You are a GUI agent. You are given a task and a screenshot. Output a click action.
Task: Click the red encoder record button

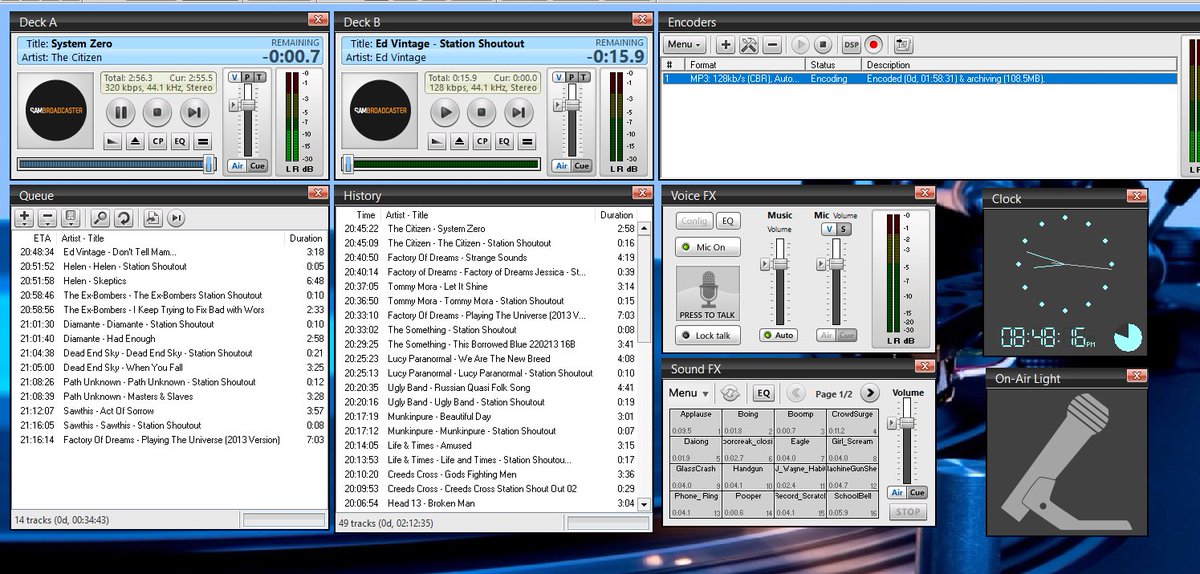(874, 45)
